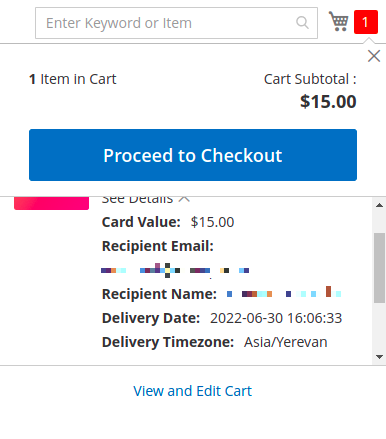Click the blurred recipient name value
The image size is (386, 439).
pyautogui.click(x=284, y=292)
